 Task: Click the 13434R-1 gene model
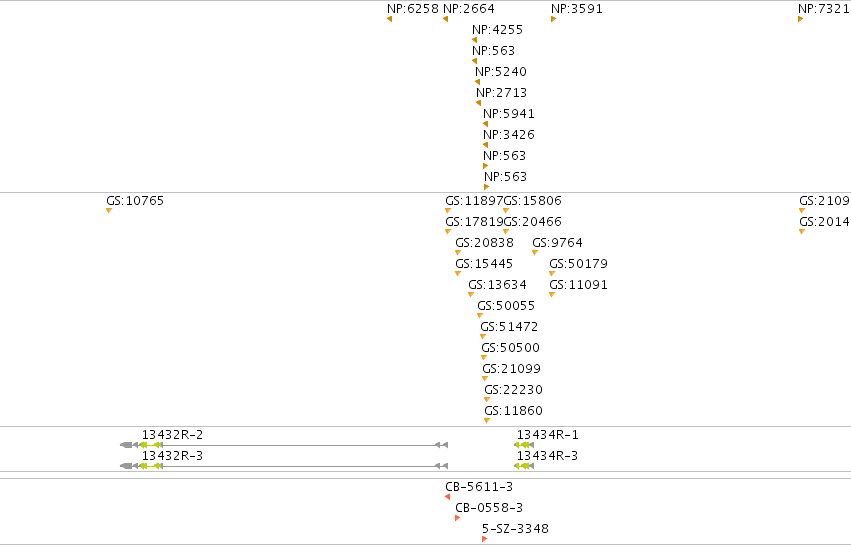click(524, 445)
